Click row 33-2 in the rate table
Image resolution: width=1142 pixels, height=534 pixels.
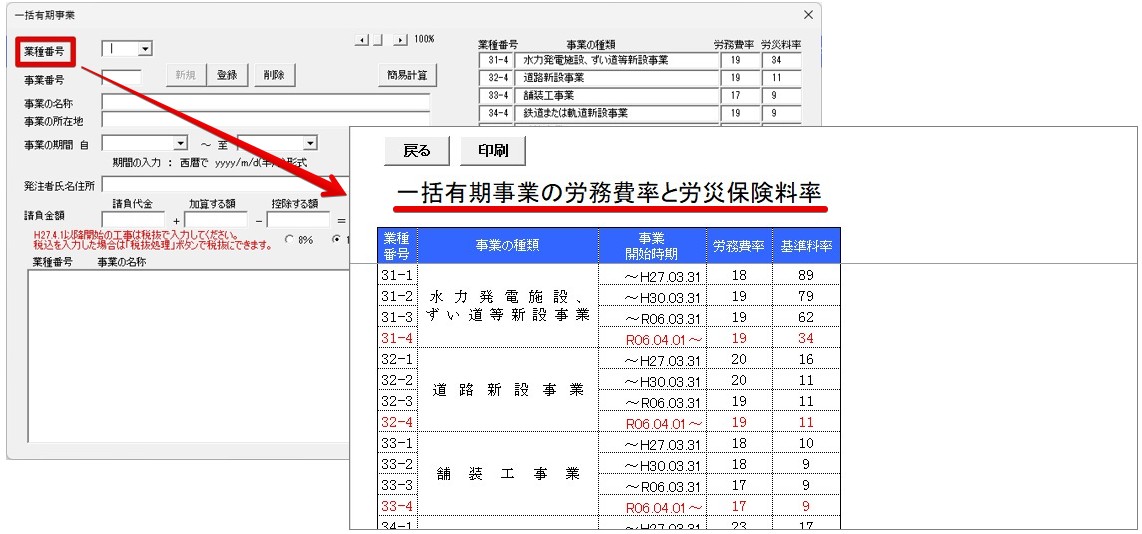coord(609,464)
